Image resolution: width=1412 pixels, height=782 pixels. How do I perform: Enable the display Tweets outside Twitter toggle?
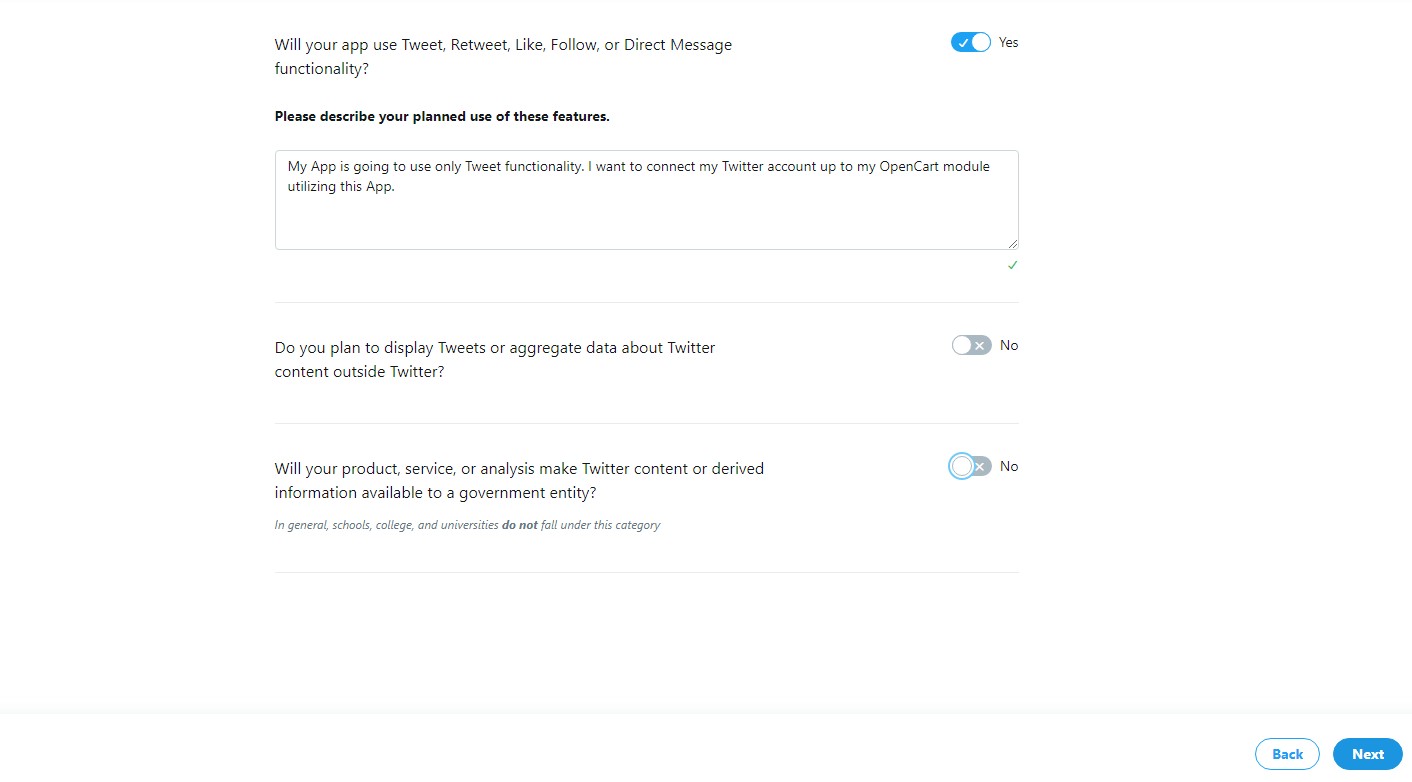click(x=971, y=345)
